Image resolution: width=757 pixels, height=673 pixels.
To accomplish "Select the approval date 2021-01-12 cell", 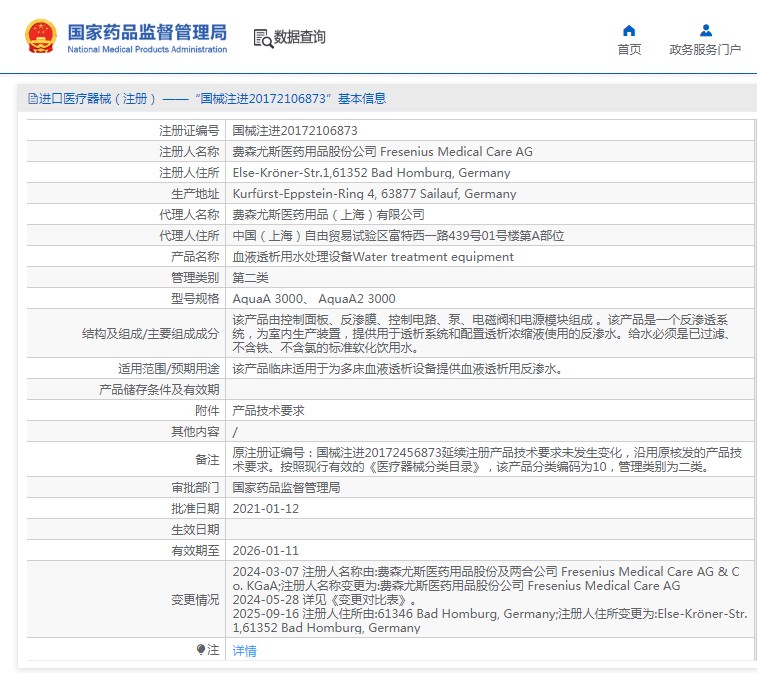I will (265, 509).
